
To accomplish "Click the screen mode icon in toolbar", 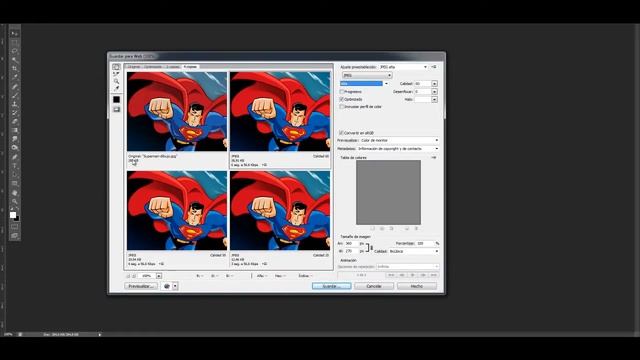I will [x=14, y=236].
